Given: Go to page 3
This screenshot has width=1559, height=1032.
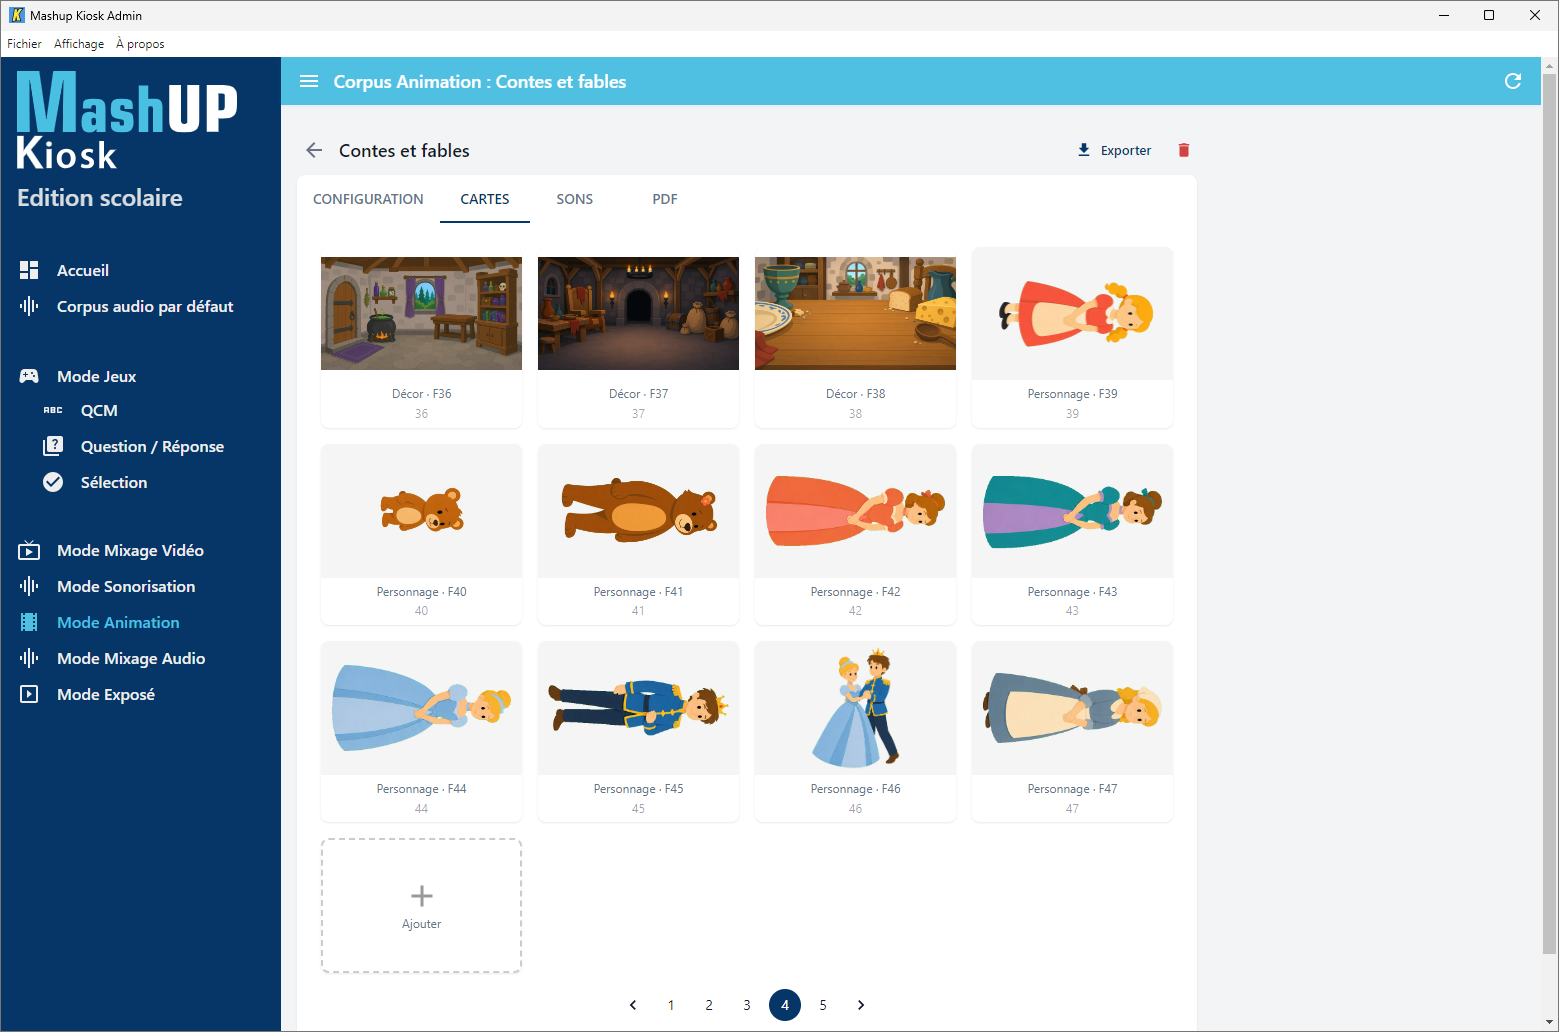Looking at the screenshot, I should point(747,1005).
